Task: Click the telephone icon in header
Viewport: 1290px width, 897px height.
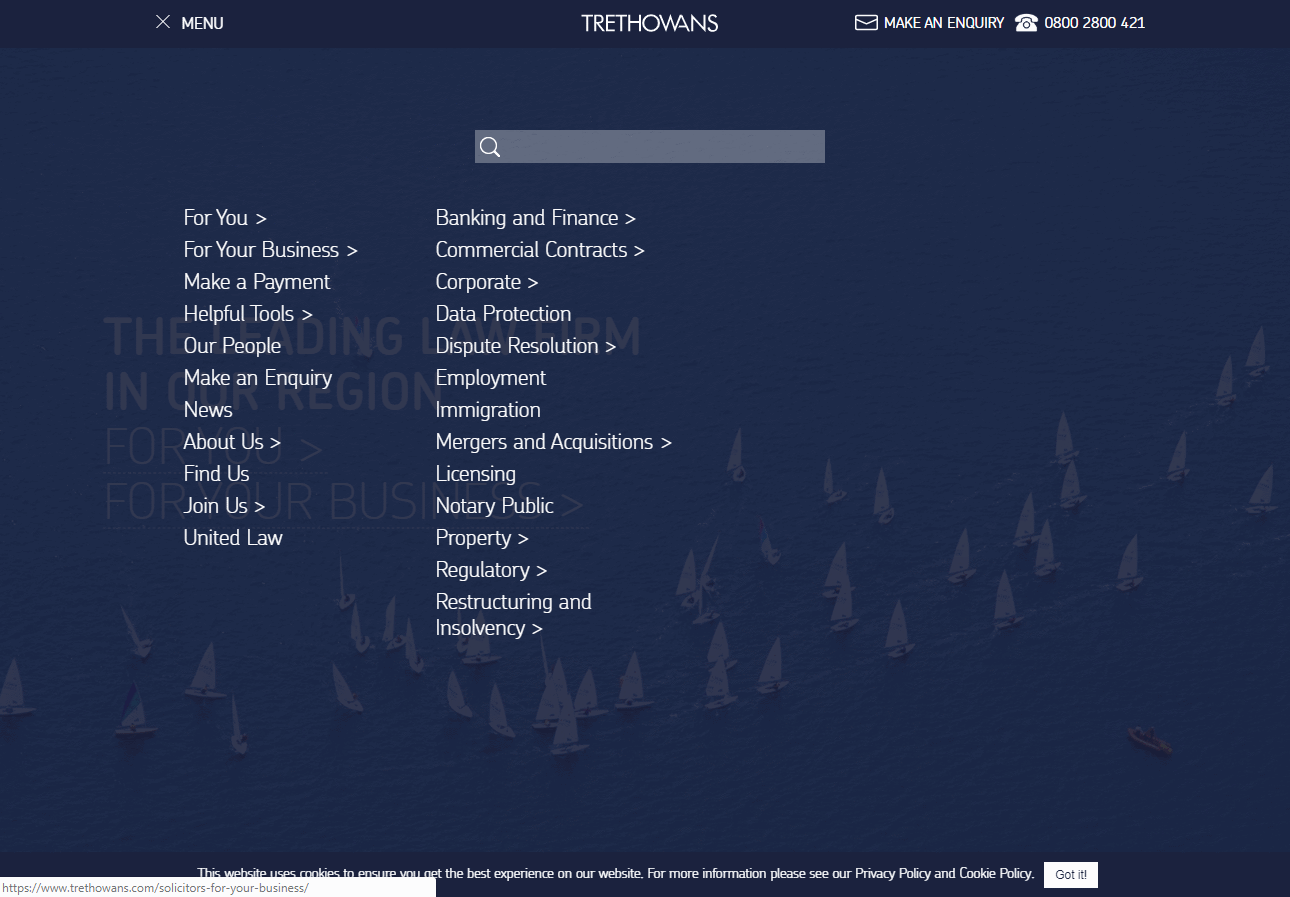Action: point(1026,22)
